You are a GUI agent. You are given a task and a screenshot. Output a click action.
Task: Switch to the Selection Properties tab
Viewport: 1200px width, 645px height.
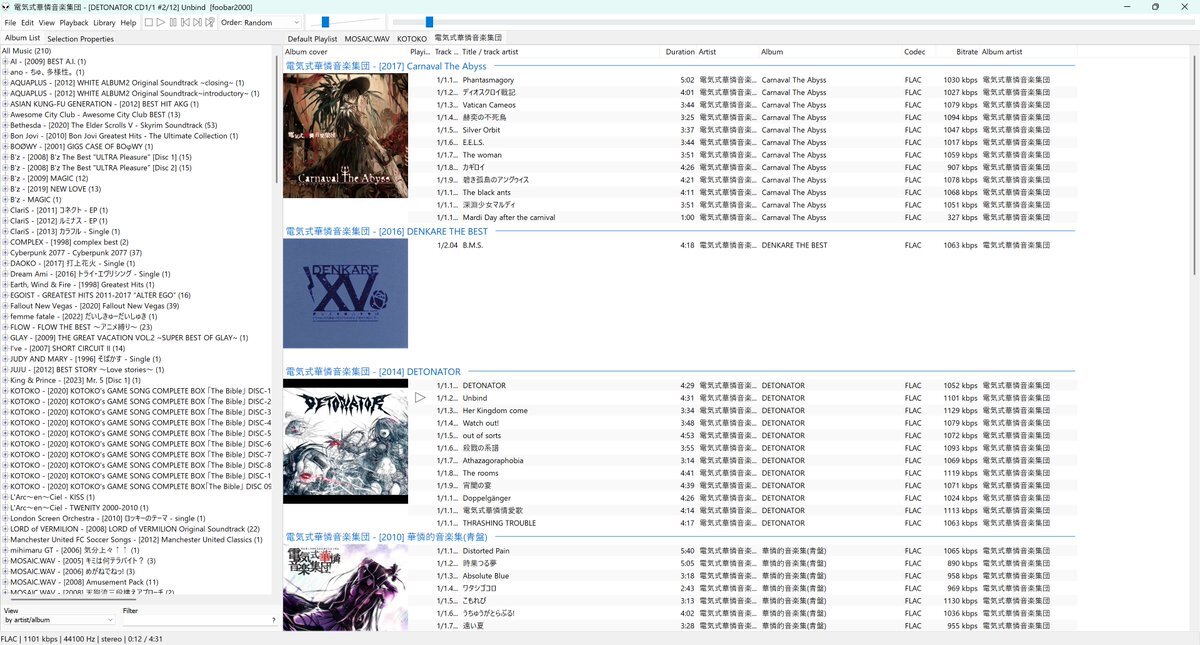click(x=80, y=39)
